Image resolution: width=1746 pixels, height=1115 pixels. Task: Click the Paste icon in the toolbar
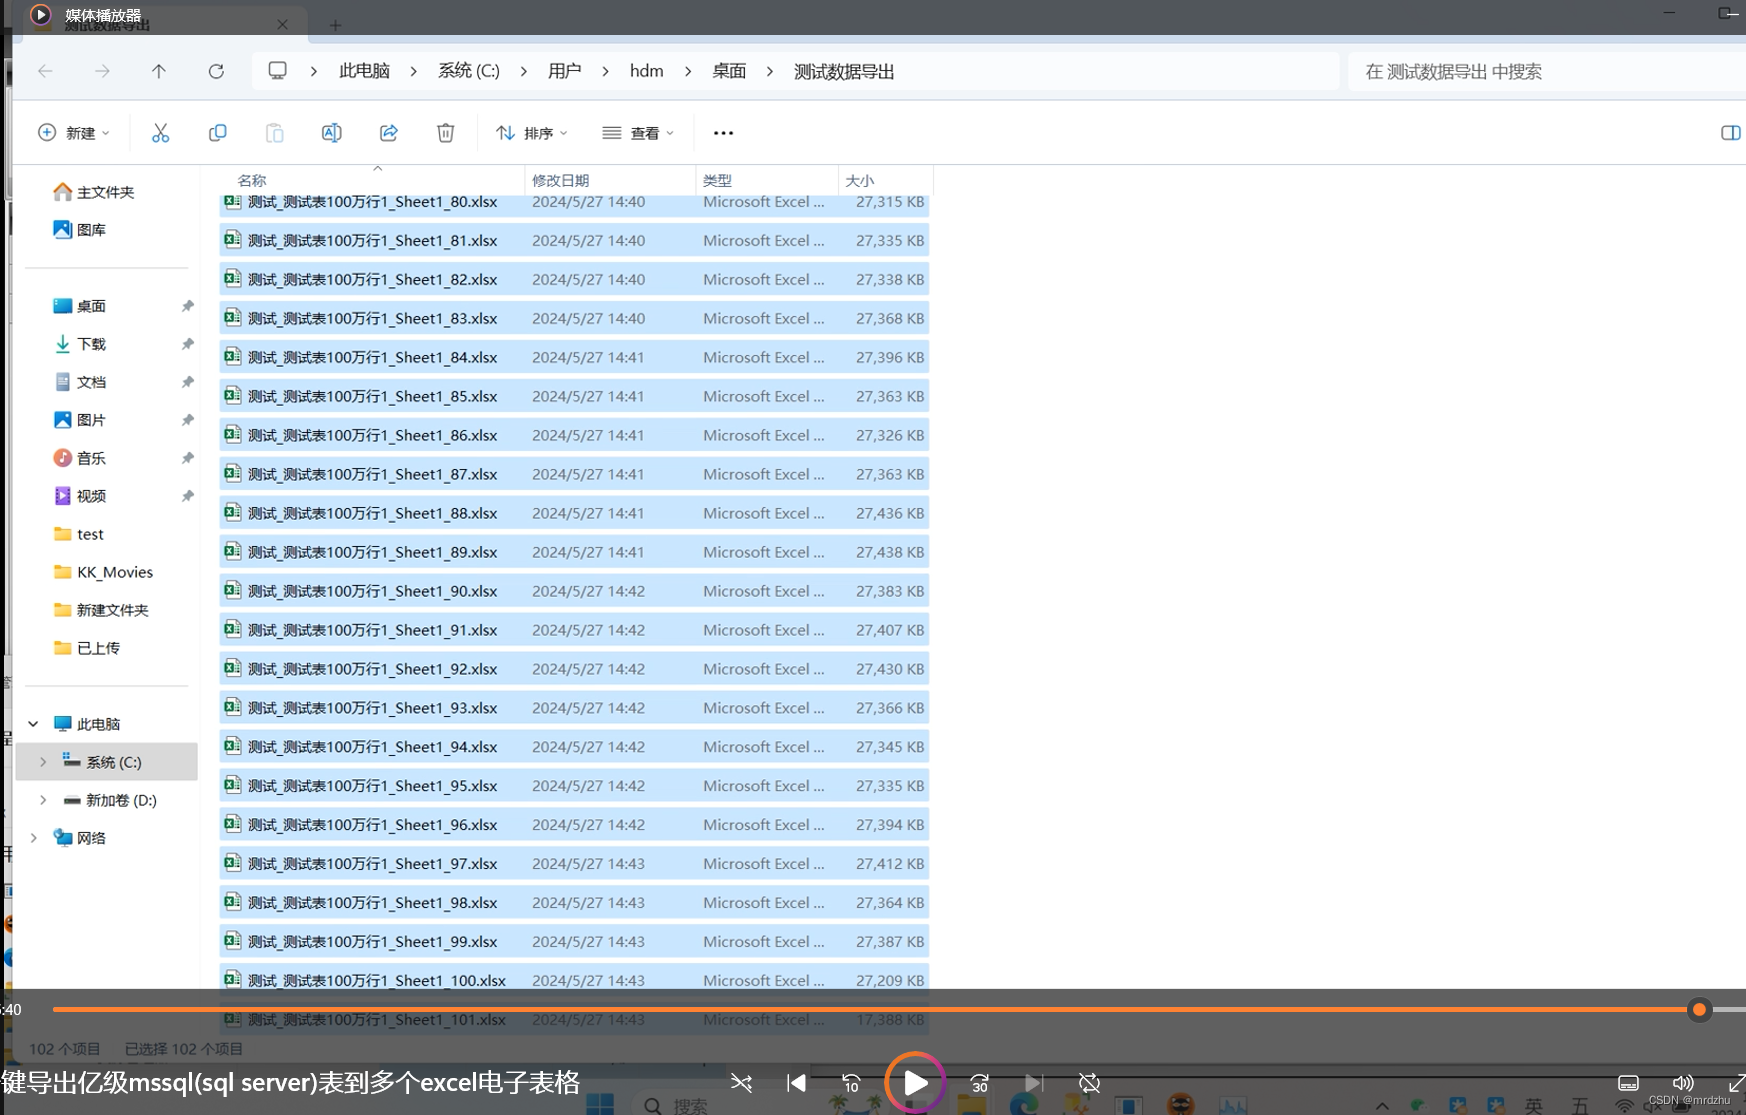275,132
